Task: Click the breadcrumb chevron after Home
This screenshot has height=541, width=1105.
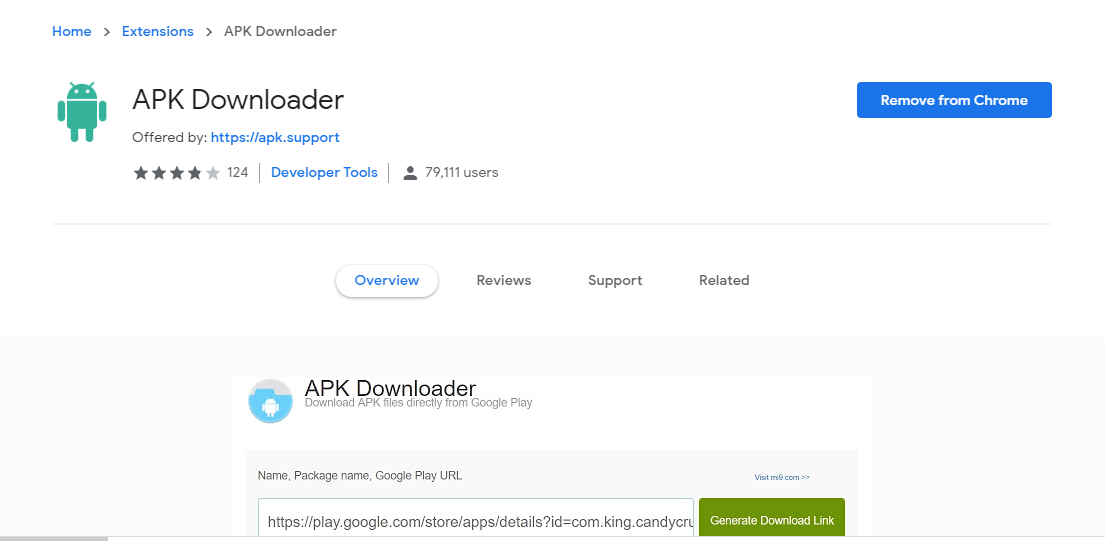Action: [x=106, y=32]
